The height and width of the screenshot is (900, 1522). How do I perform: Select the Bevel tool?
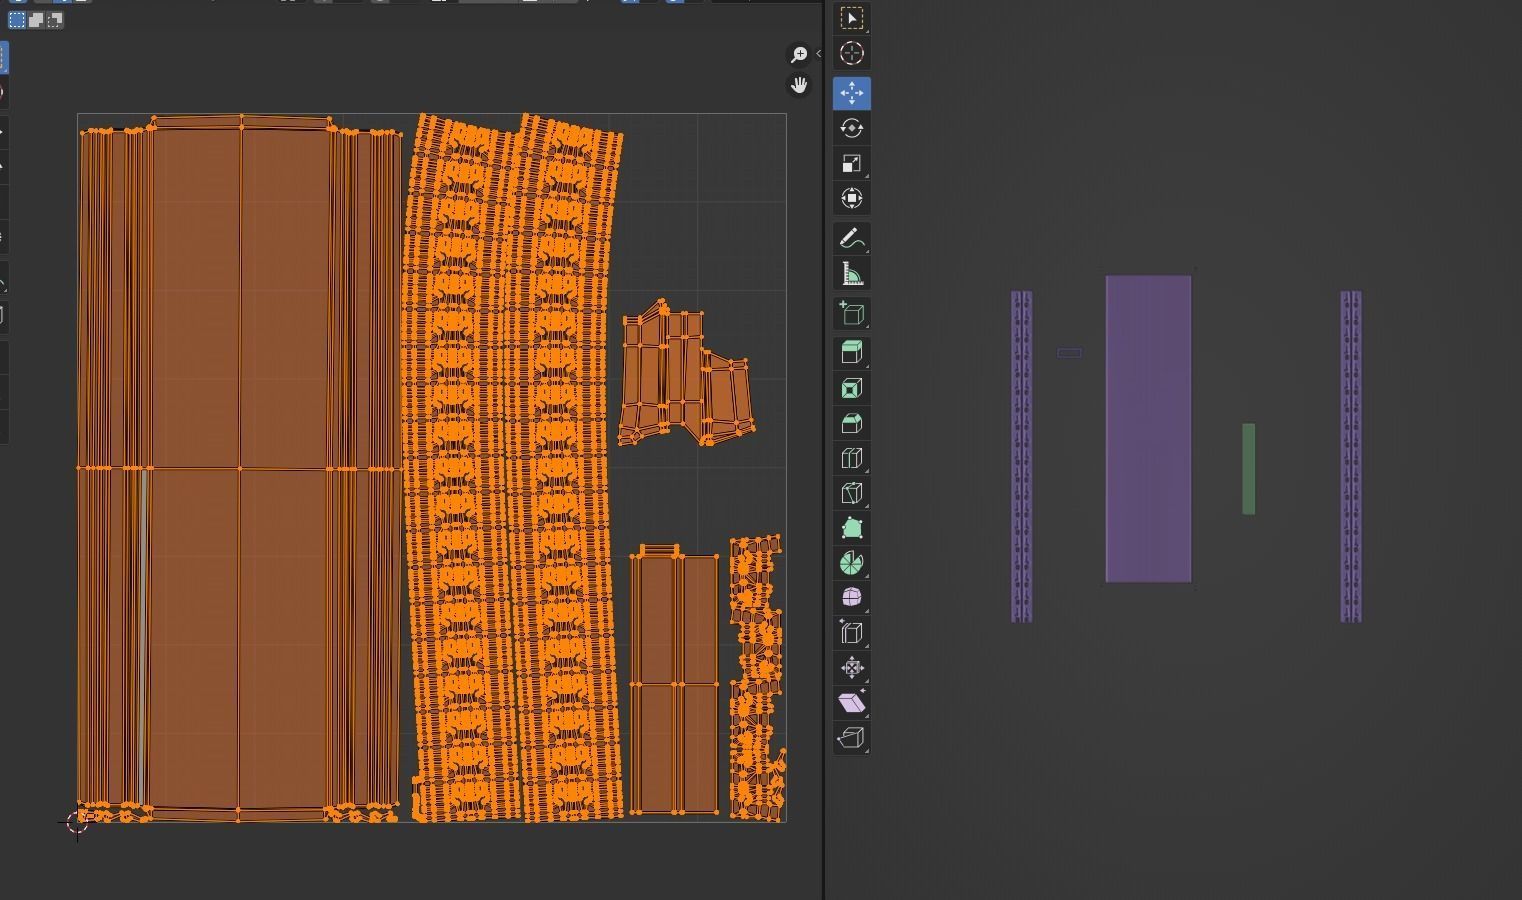(851, 423)
